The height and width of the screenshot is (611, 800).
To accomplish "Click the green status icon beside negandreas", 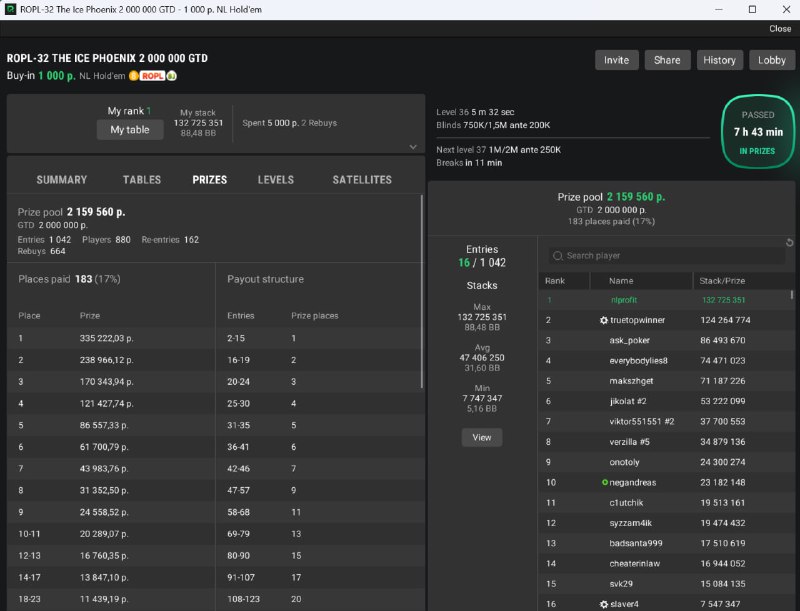I will coord(605,482).
